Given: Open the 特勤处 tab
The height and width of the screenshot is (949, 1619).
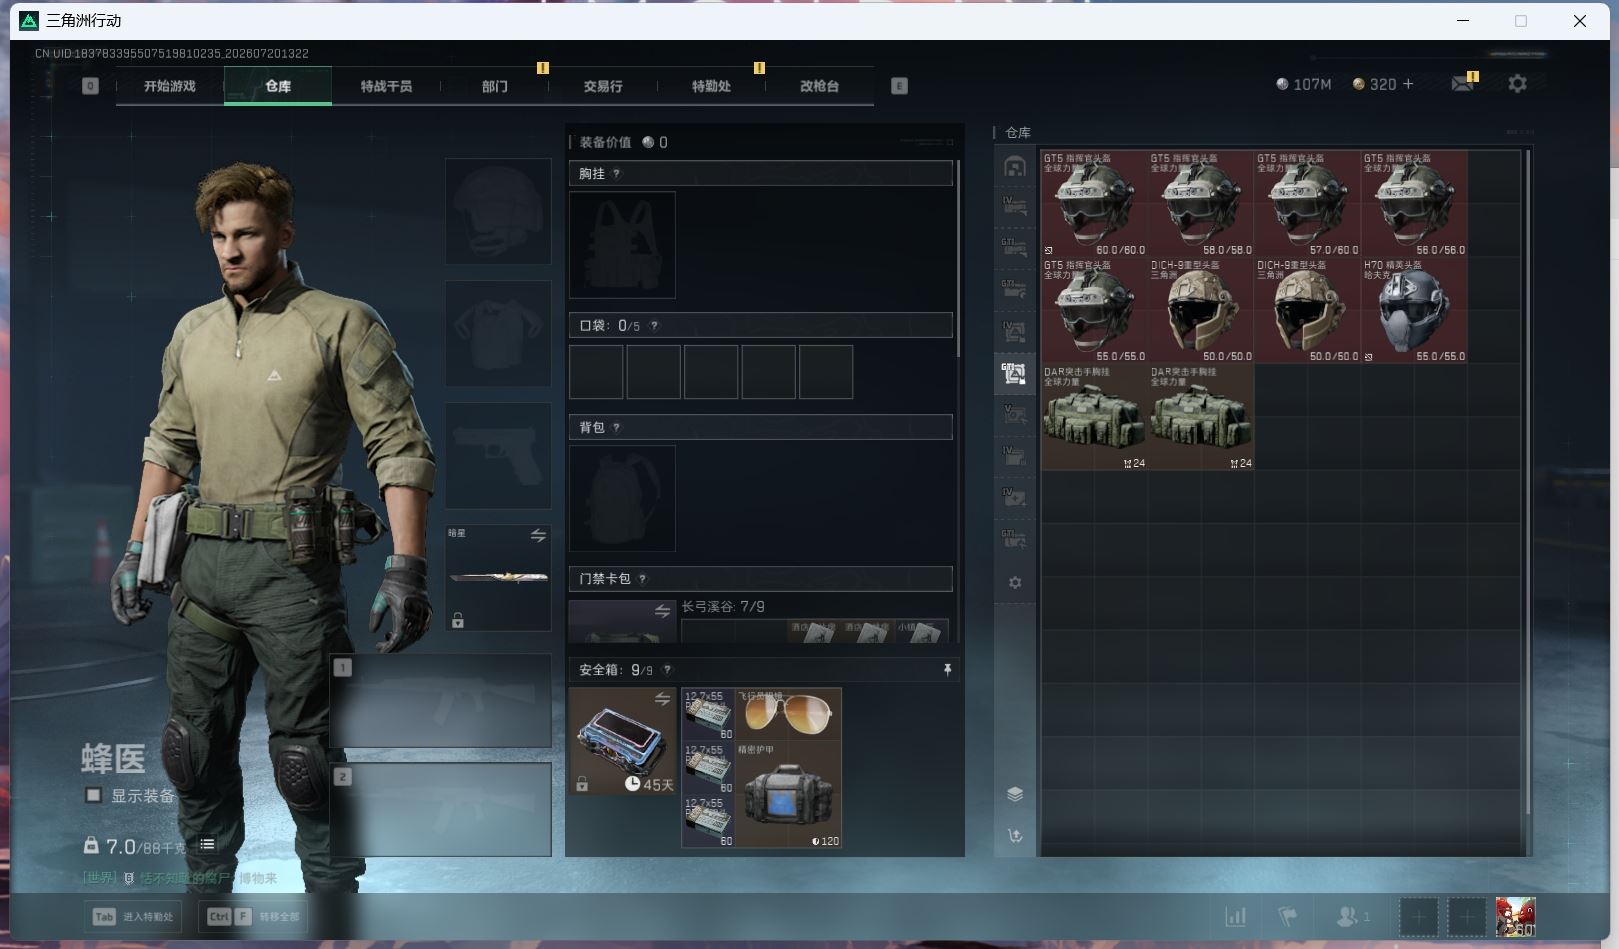Looking at the screenshot, I should (x=711, y=86).
